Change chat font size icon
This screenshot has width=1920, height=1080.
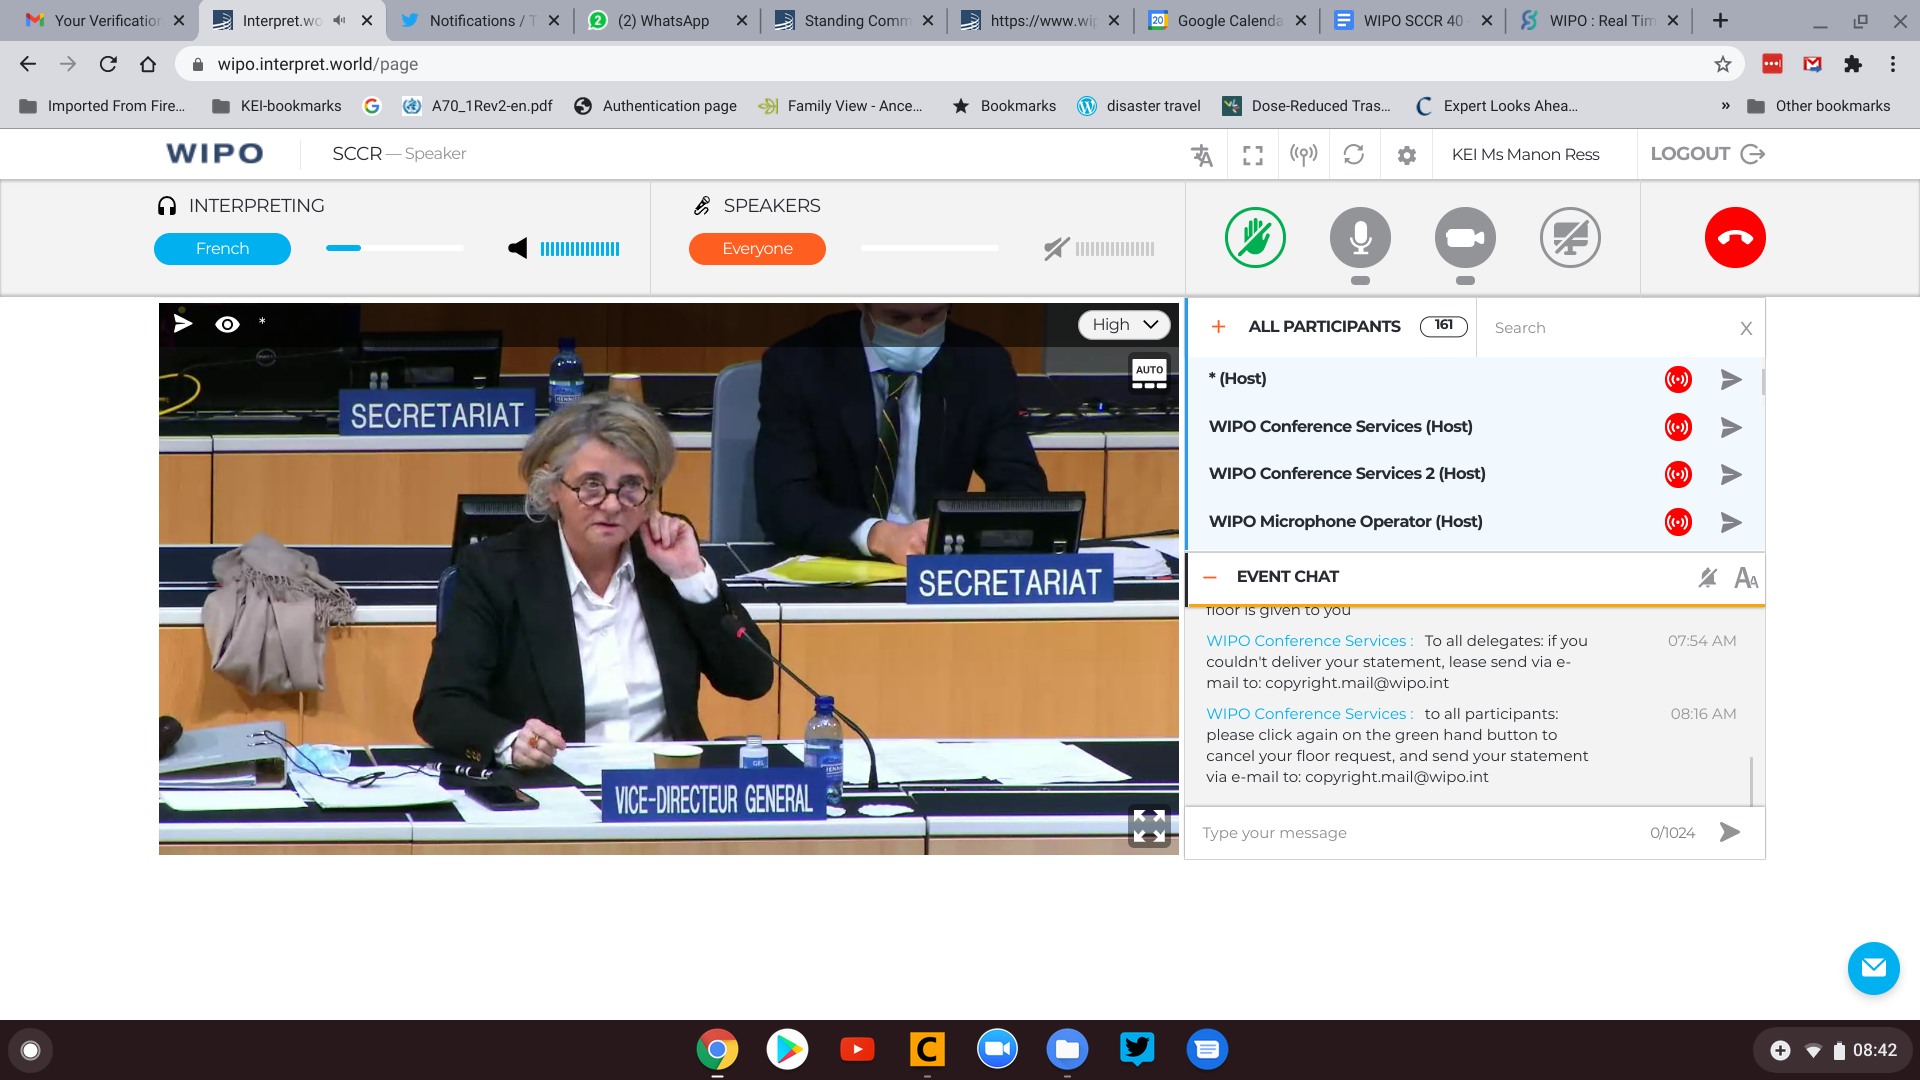point(1746,577)
